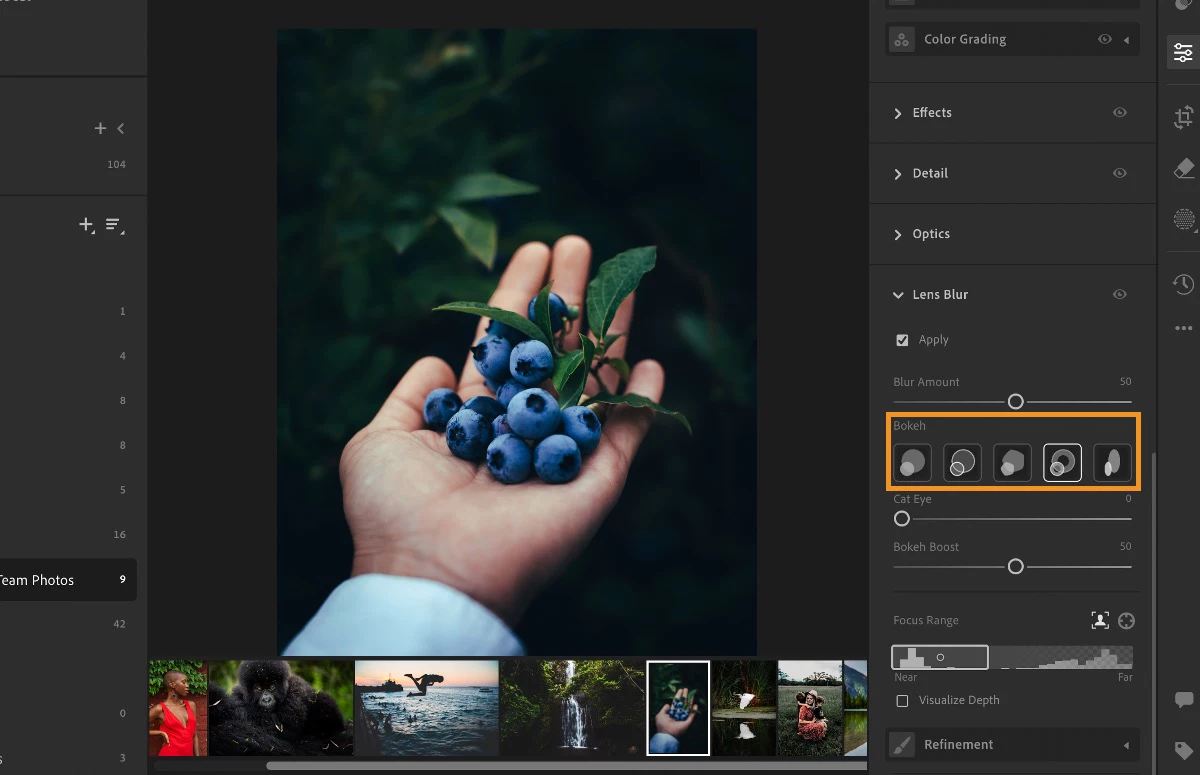The height and width of the screenshot is (775, 1200).
Task: Enable the Visualize Depth checkbox
Action: coord(902,700)
